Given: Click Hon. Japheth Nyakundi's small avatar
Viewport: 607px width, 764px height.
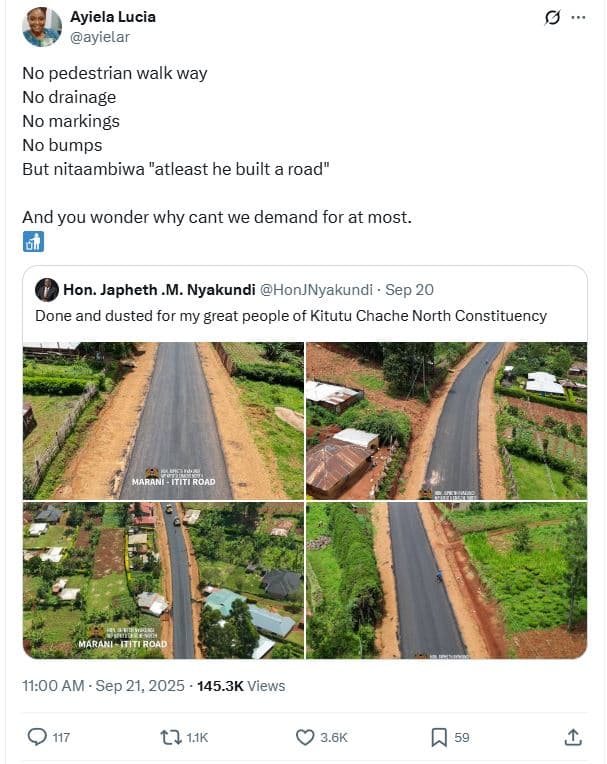Looking at the screenshot, I should 46,290.
